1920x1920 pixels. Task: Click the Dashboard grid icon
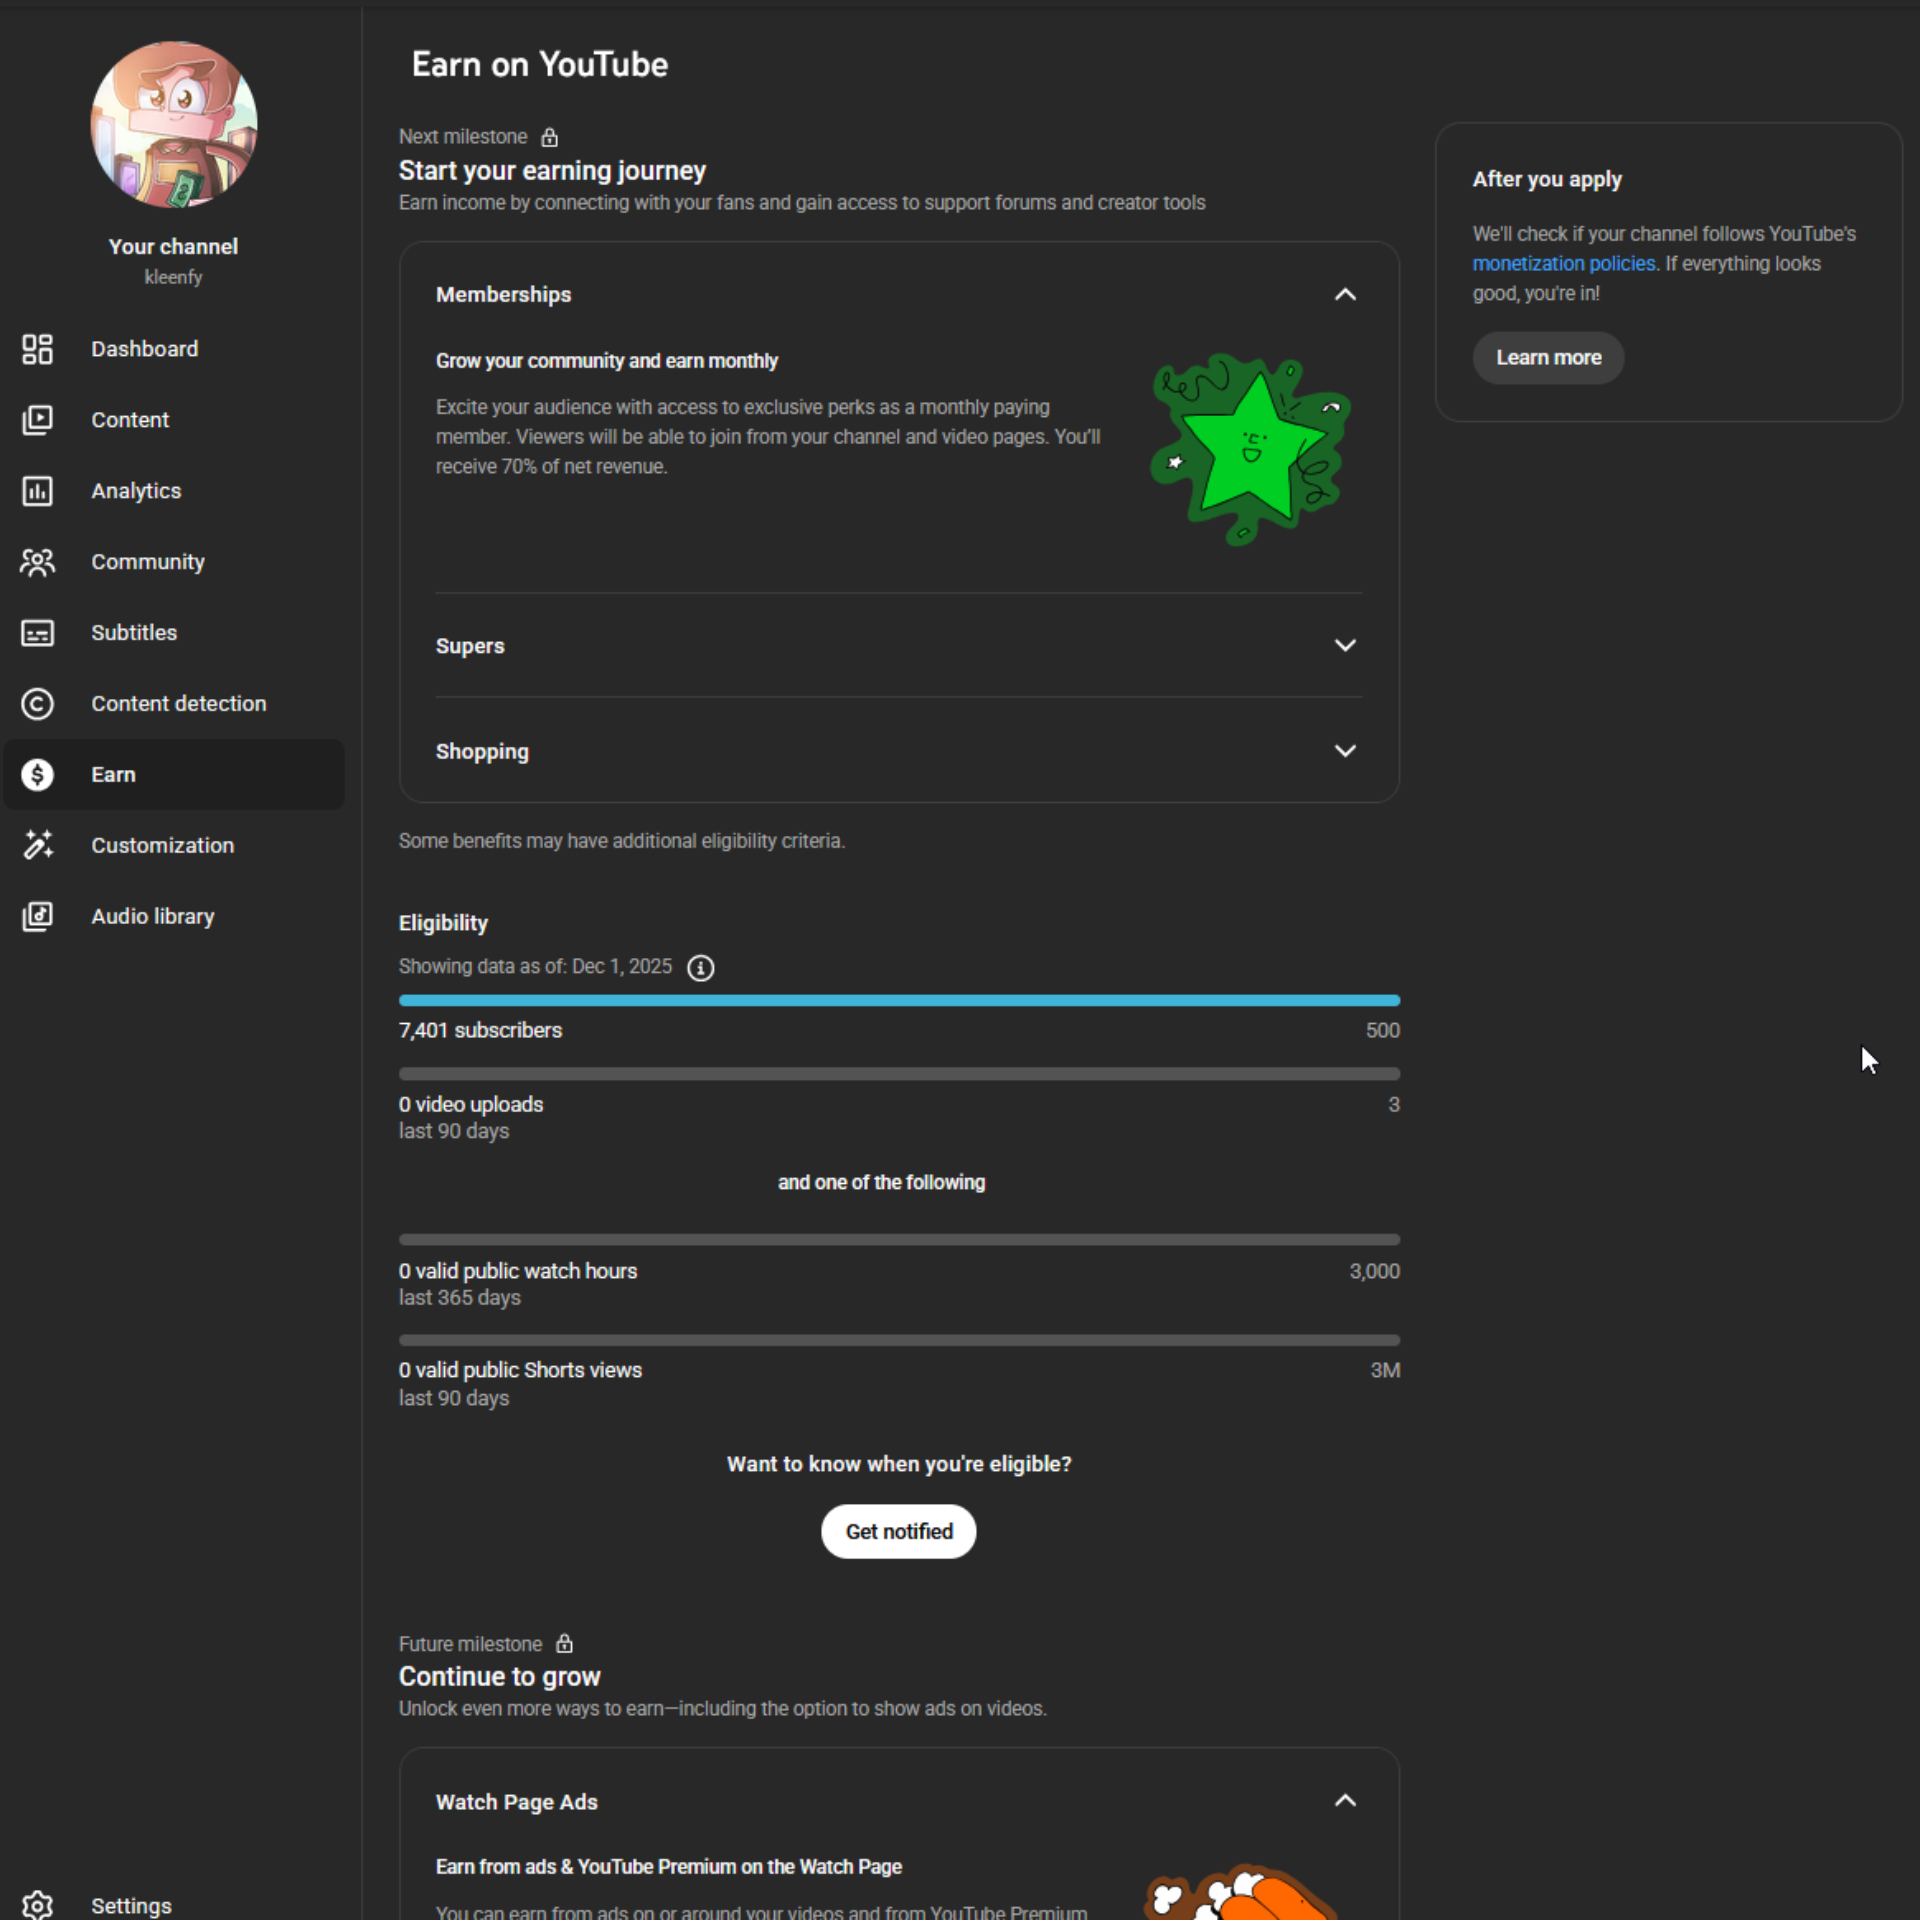pos(37,349)
